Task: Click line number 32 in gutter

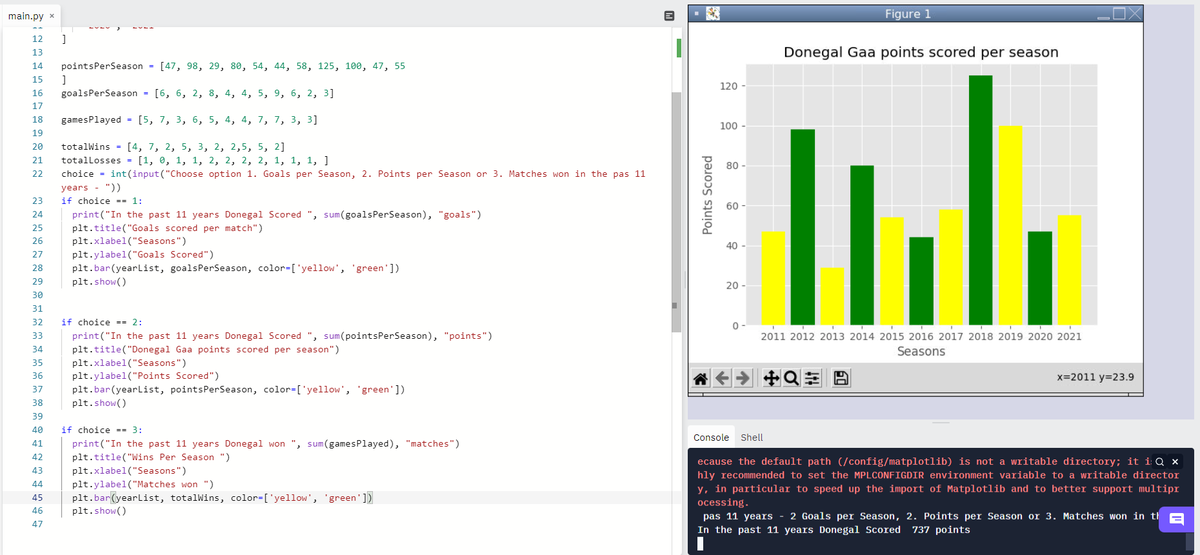Action: click(x=36, y=323)
